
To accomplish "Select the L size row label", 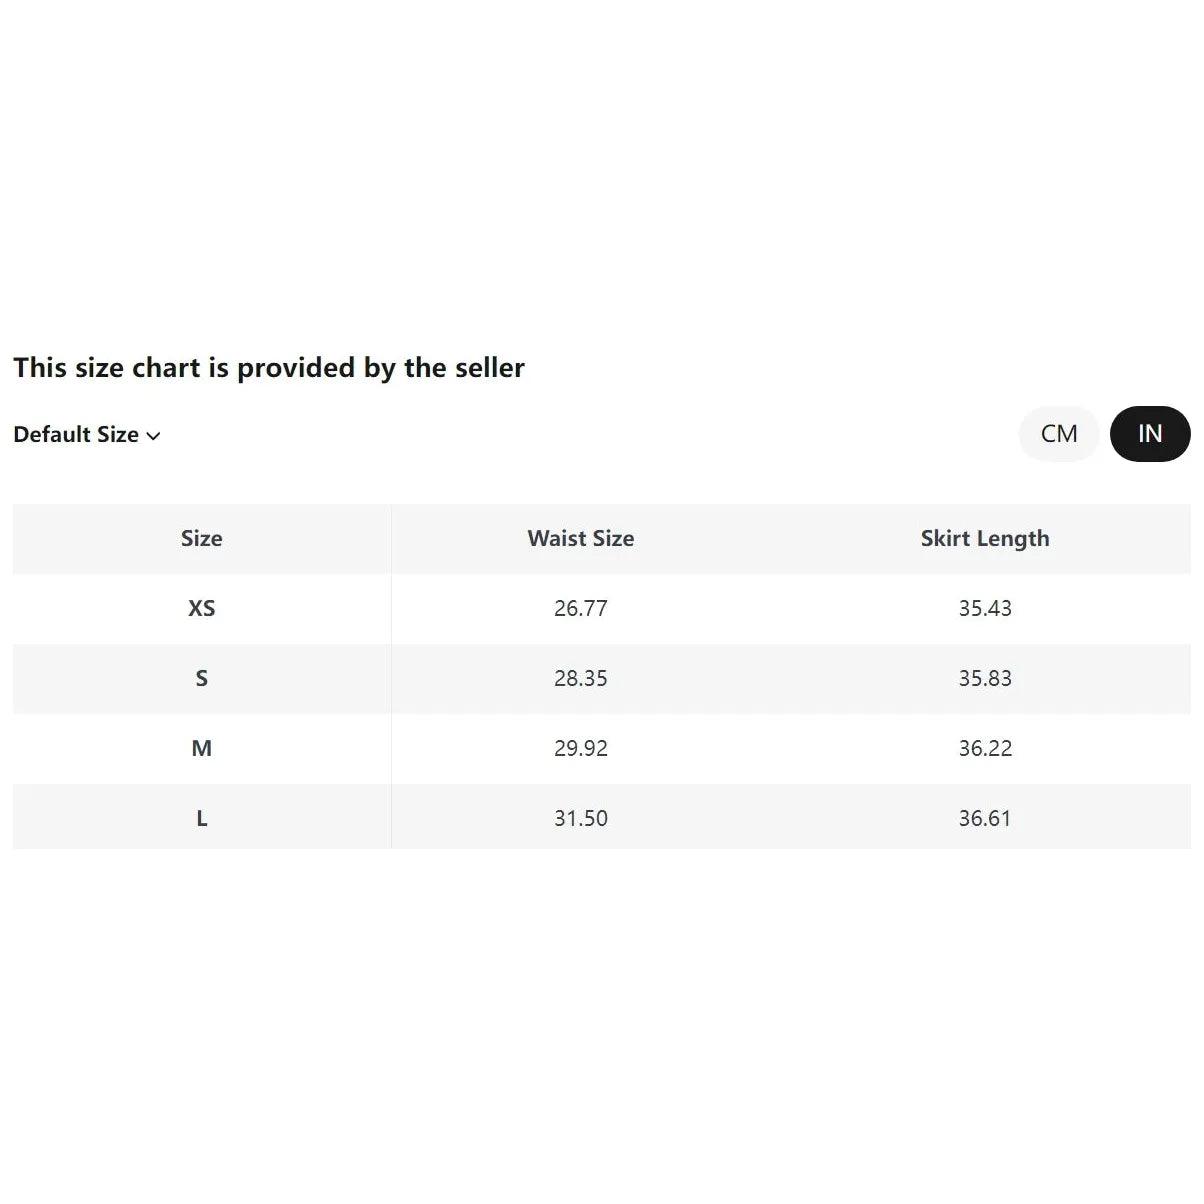I will (201, 818).
